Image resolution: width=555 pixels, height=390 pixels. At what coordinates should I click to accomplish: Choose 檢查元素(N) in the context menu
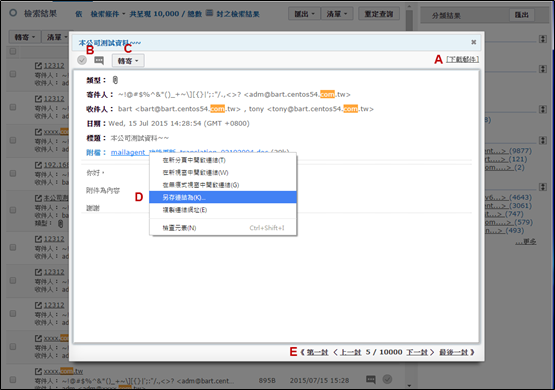click(x=223, y=228)
